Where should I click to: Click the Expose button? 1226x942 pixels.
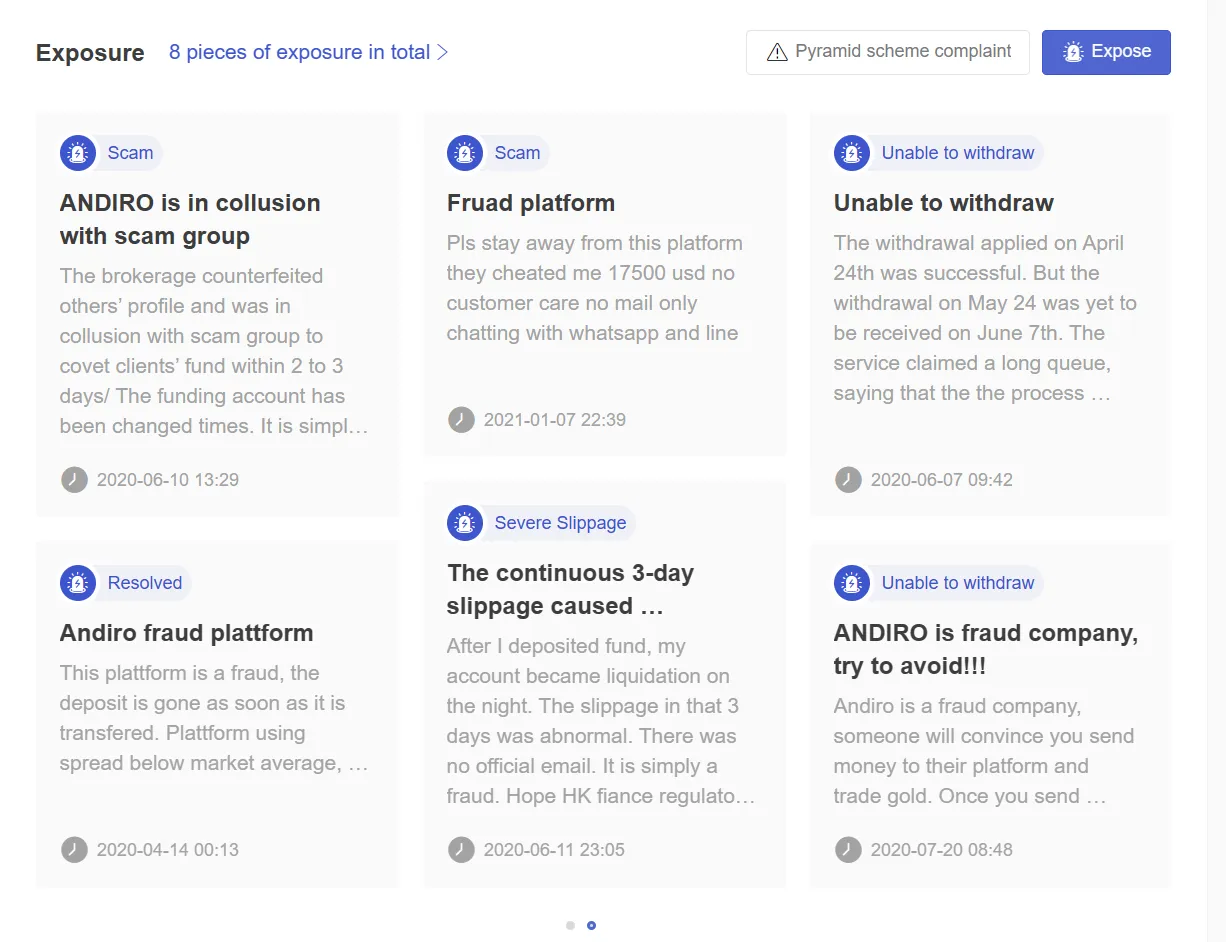click(1106, 52)
